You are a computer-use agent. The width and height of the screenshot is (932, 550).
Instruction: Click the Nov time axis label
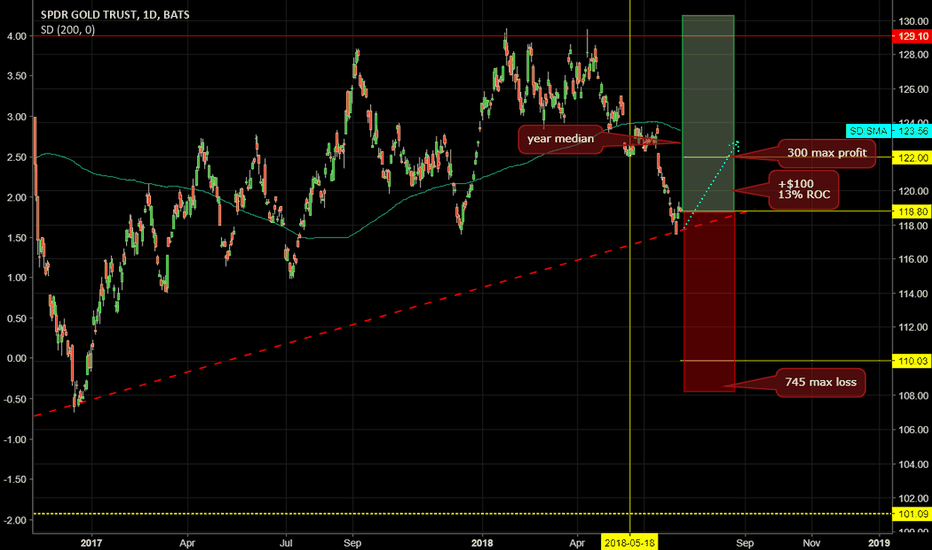(x=811, y=543)
